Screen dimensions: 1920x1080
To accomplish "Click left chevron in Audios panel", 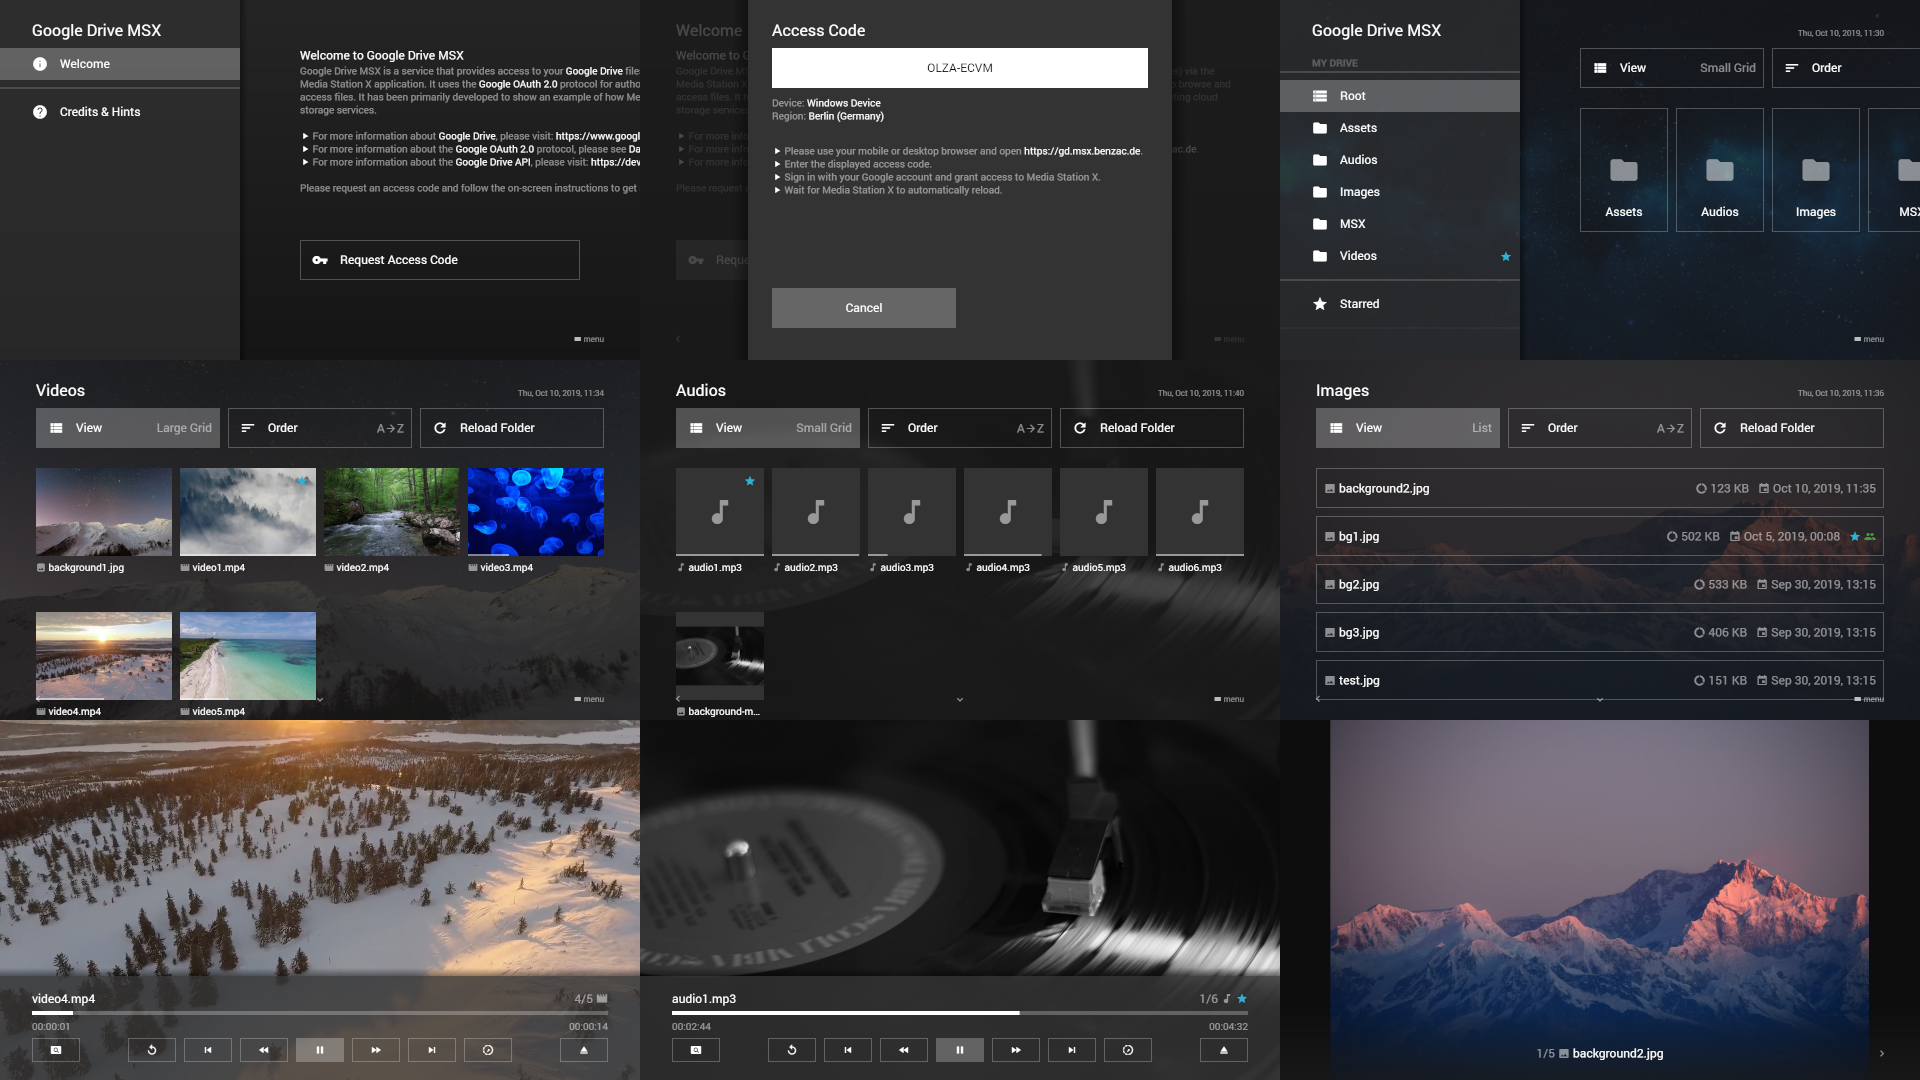I will pyautogui.click(x=678, y=699).
